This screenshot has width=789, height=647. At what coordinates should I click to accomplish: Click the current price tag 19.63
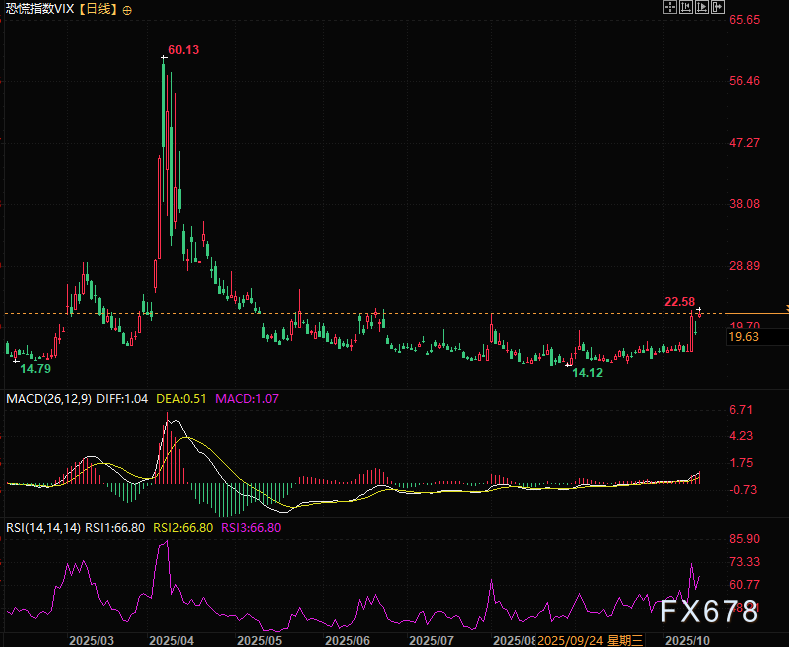point(744,338)
